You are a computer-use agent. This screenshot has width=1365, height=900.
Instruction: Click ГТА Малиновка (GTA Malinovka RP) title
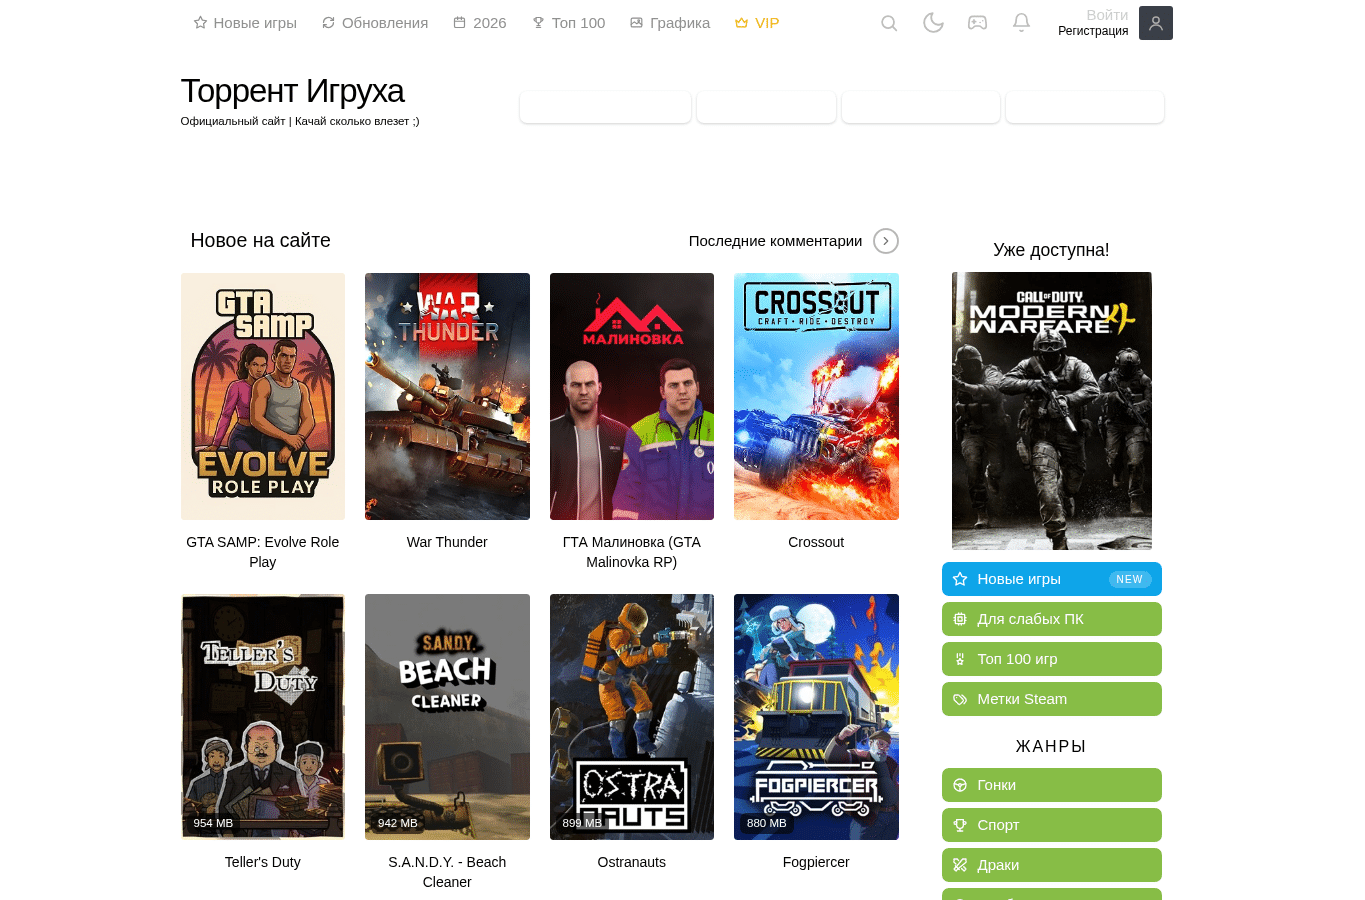coord(632,552)
